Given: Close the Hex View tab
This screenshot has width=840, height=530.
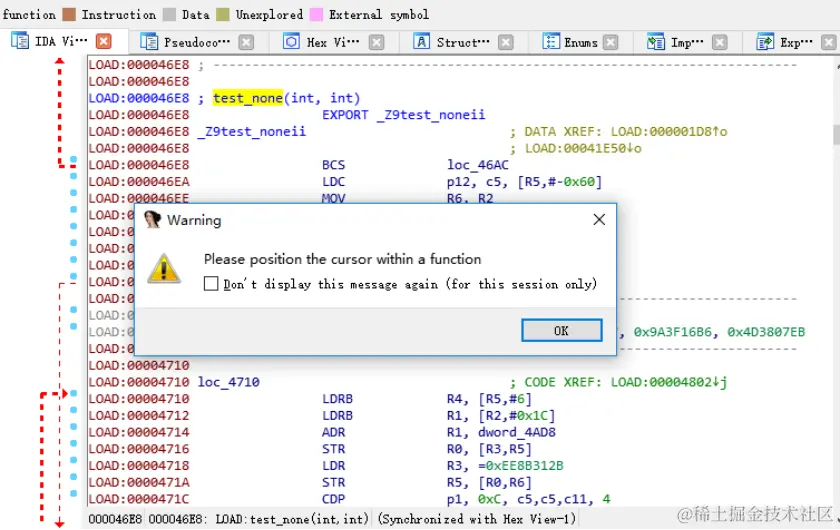Looking at the screenshot, I should 377,42.
